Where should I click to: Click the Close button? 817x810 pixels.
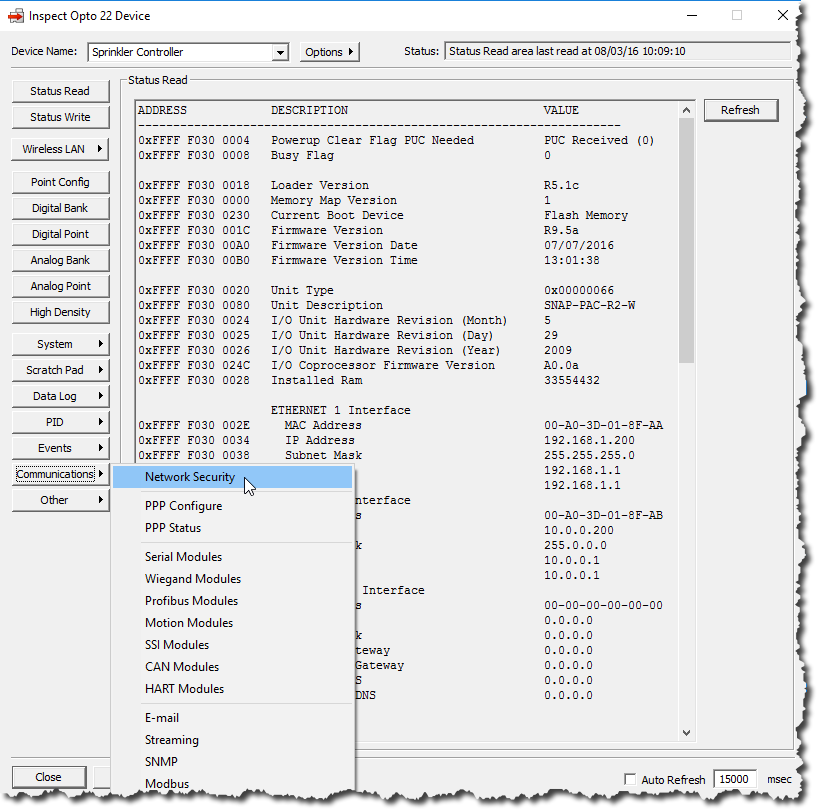point(48,777)
